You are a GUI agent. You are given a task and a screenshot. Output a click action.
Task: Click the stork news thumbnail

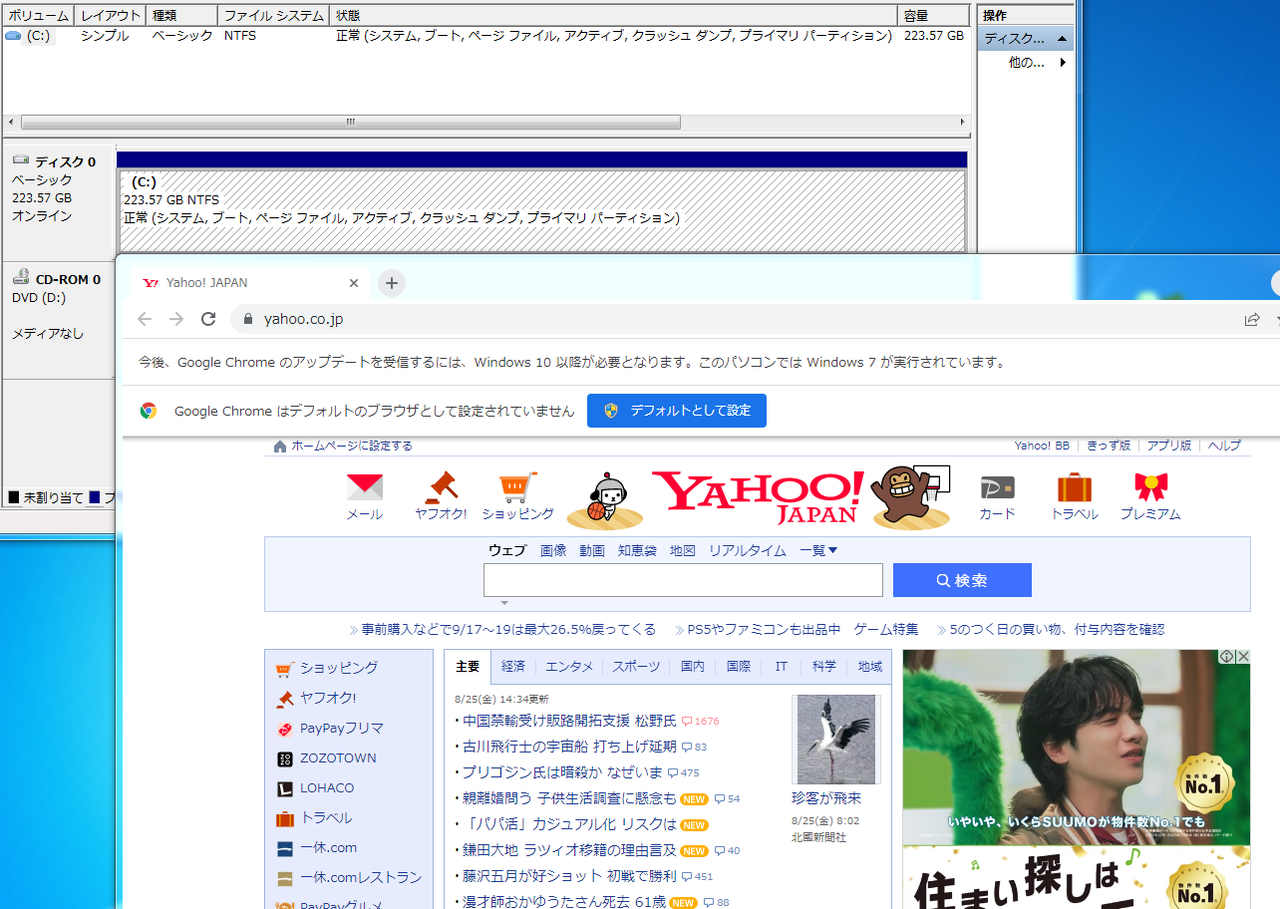(837, 740)
